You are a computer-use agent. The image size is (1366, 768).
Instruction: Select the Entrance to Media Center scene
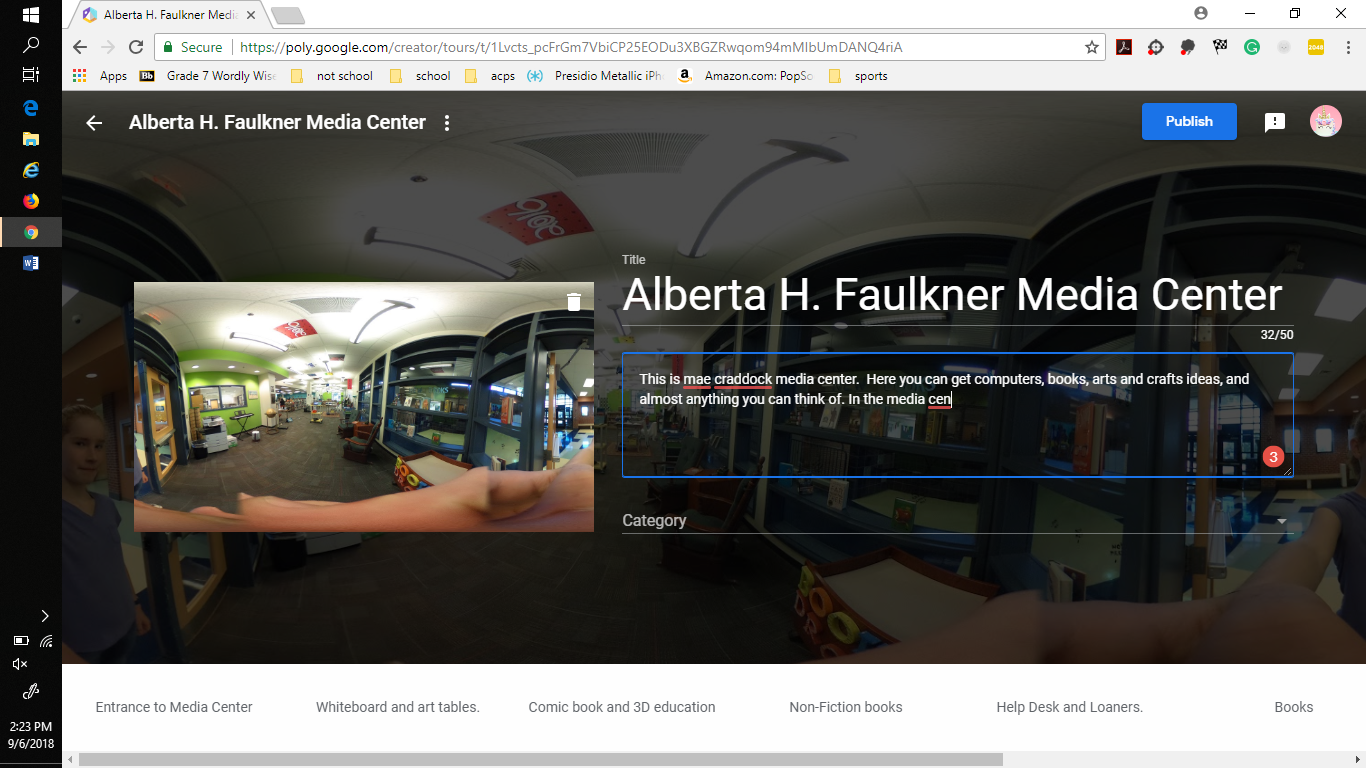tap(174, 707)
